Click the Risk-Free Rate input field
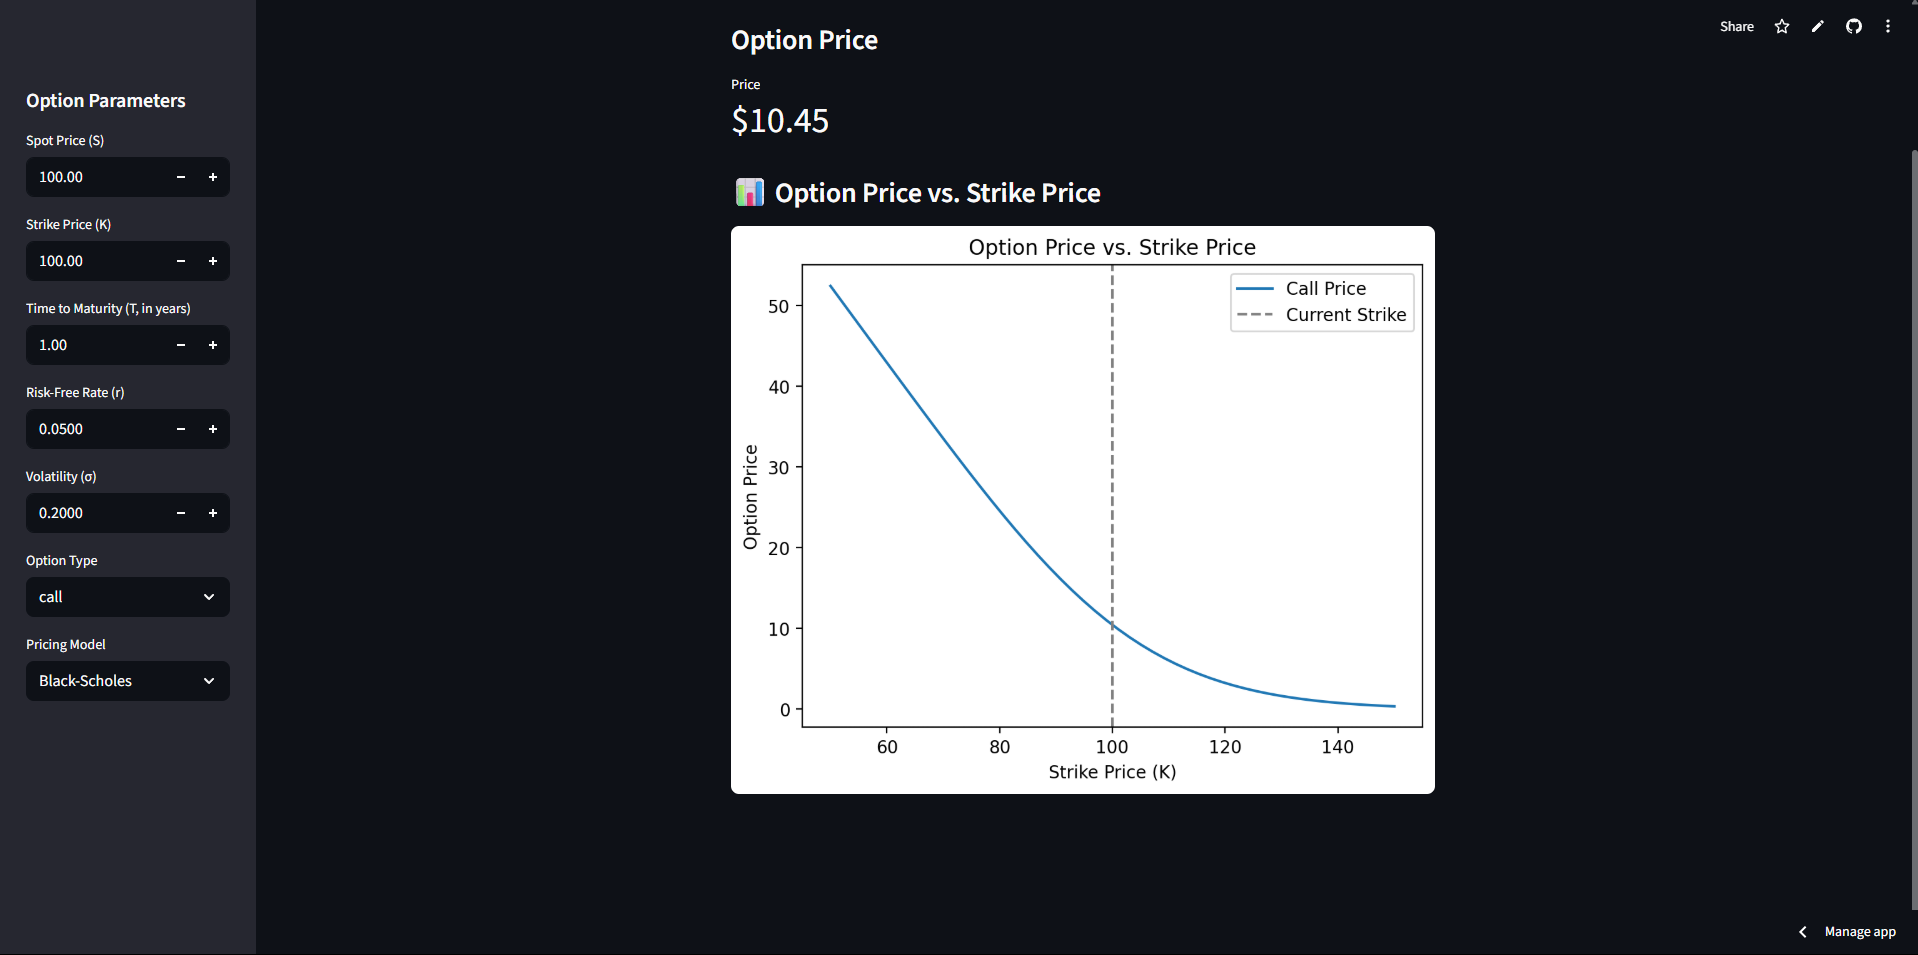The image size is (1918, 955). pyautogui.click(x=95, y=429)
